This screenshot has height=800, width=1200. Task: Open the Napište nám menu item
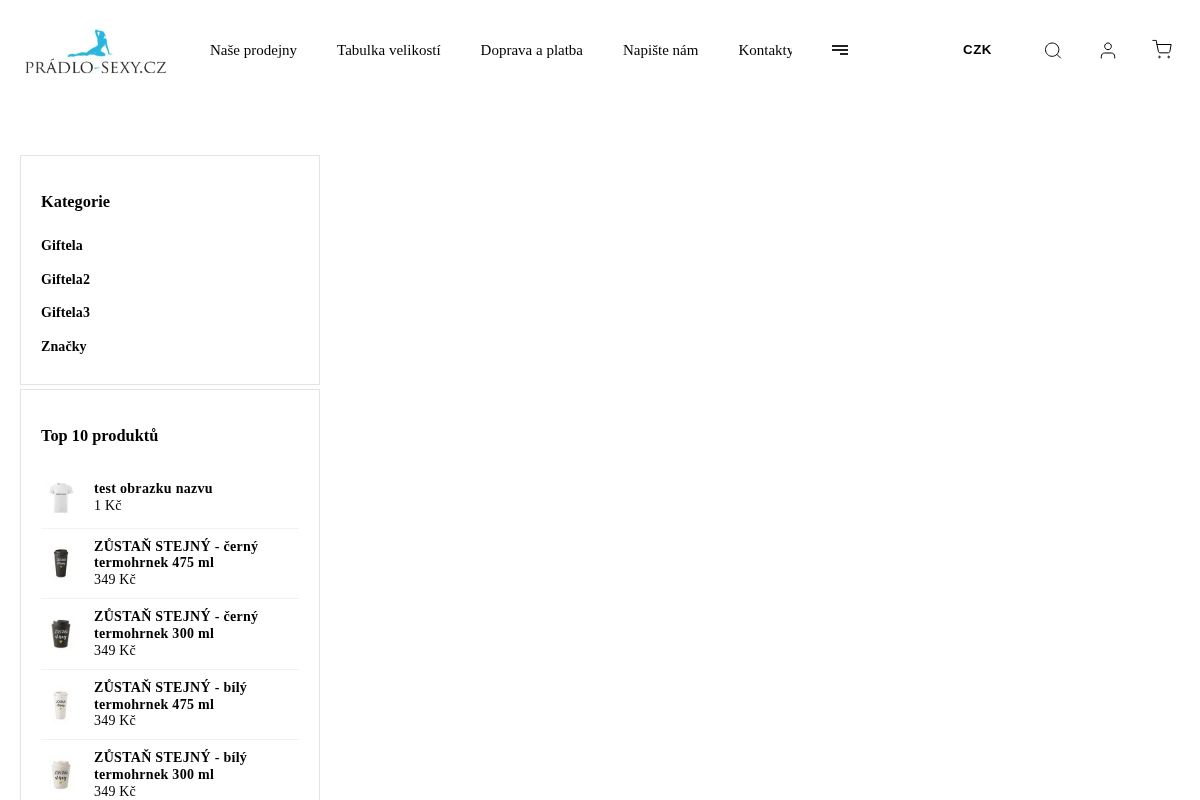click(660, 50)
